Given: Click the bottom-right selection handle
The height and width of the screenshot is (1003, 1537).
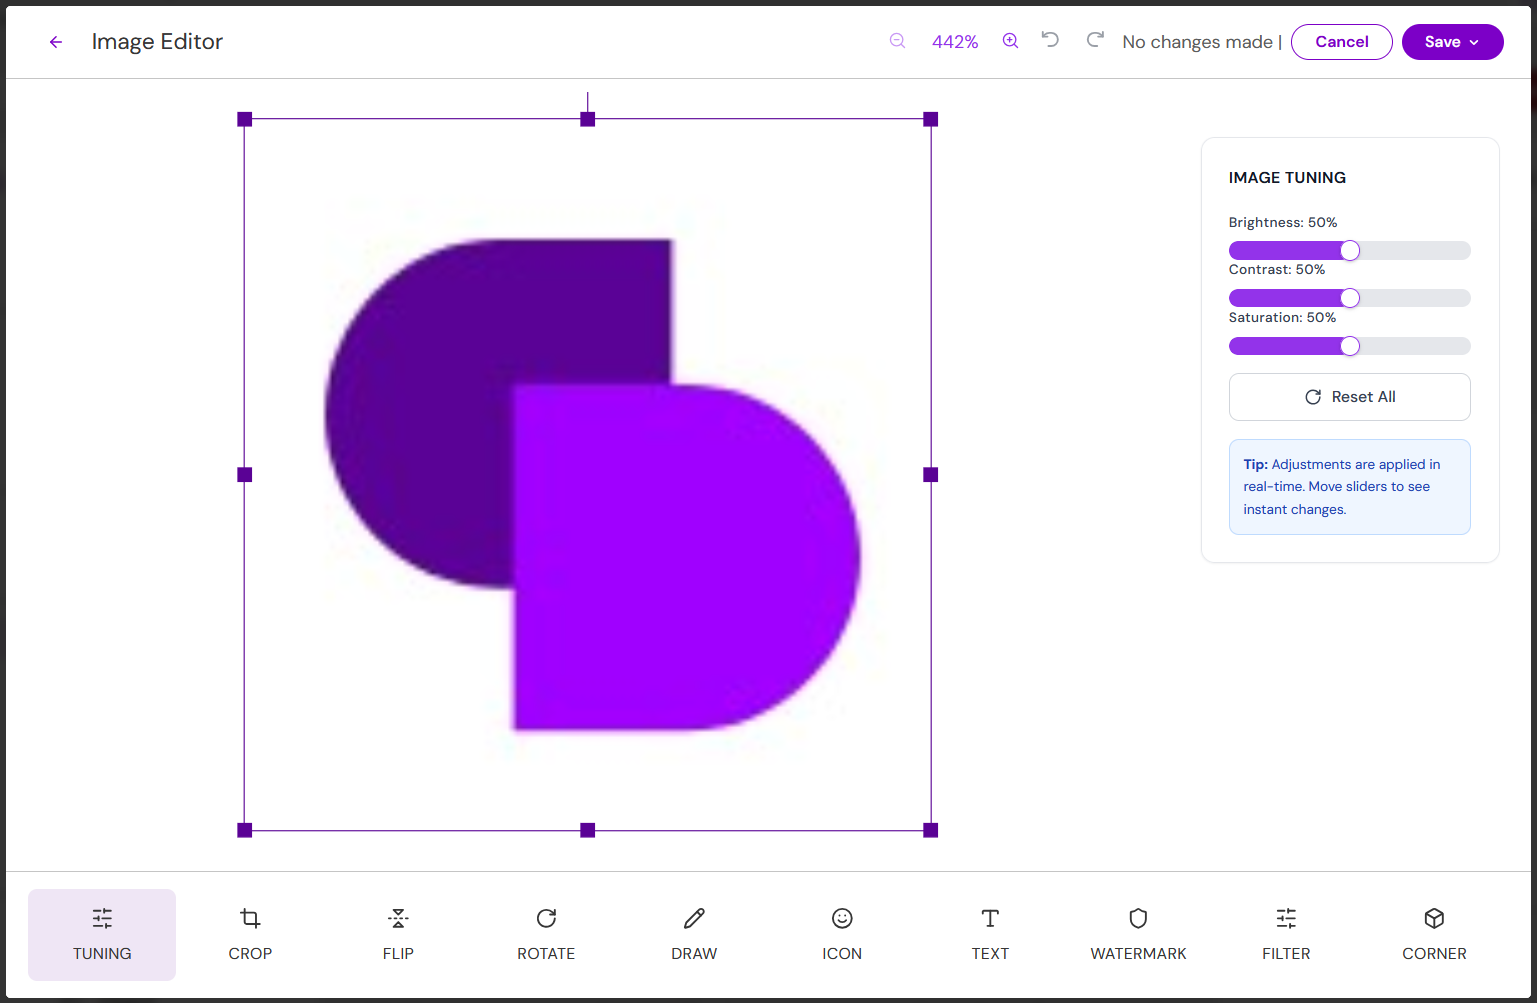Looking at the screenshot, I should (931, 830).
